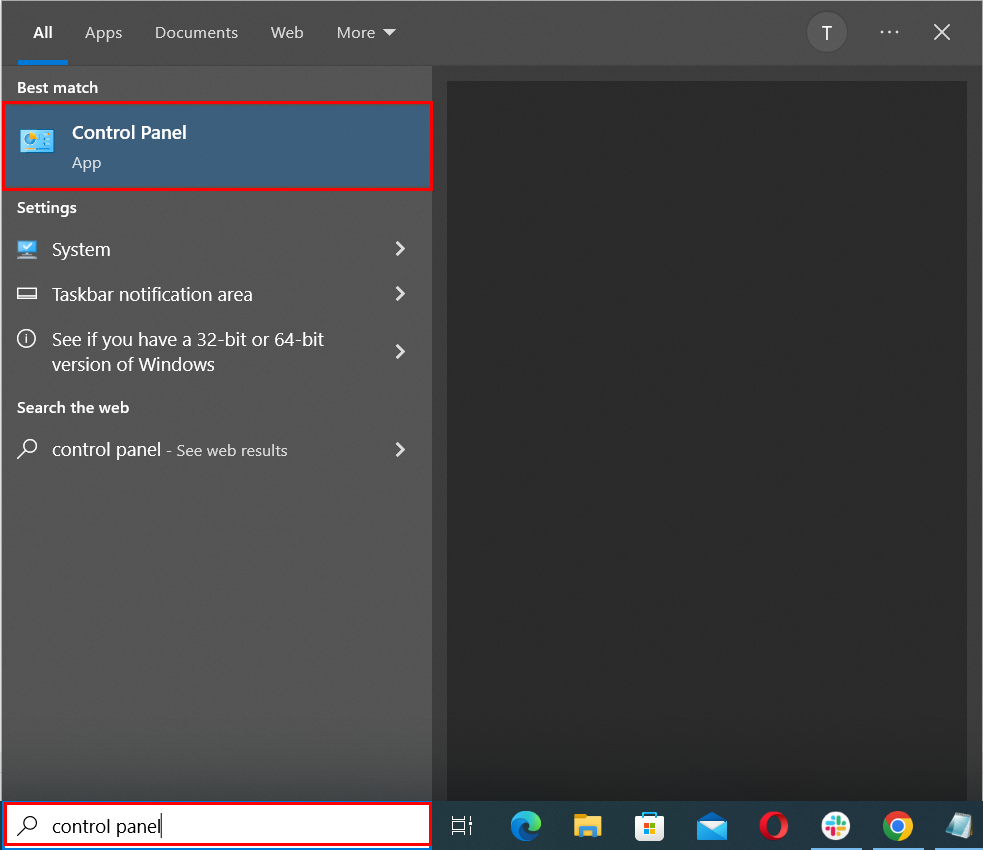Image resolution: width=983 pixels, height=850 pixels.
Task: Click inside the search input field
Action: point(217,825)
